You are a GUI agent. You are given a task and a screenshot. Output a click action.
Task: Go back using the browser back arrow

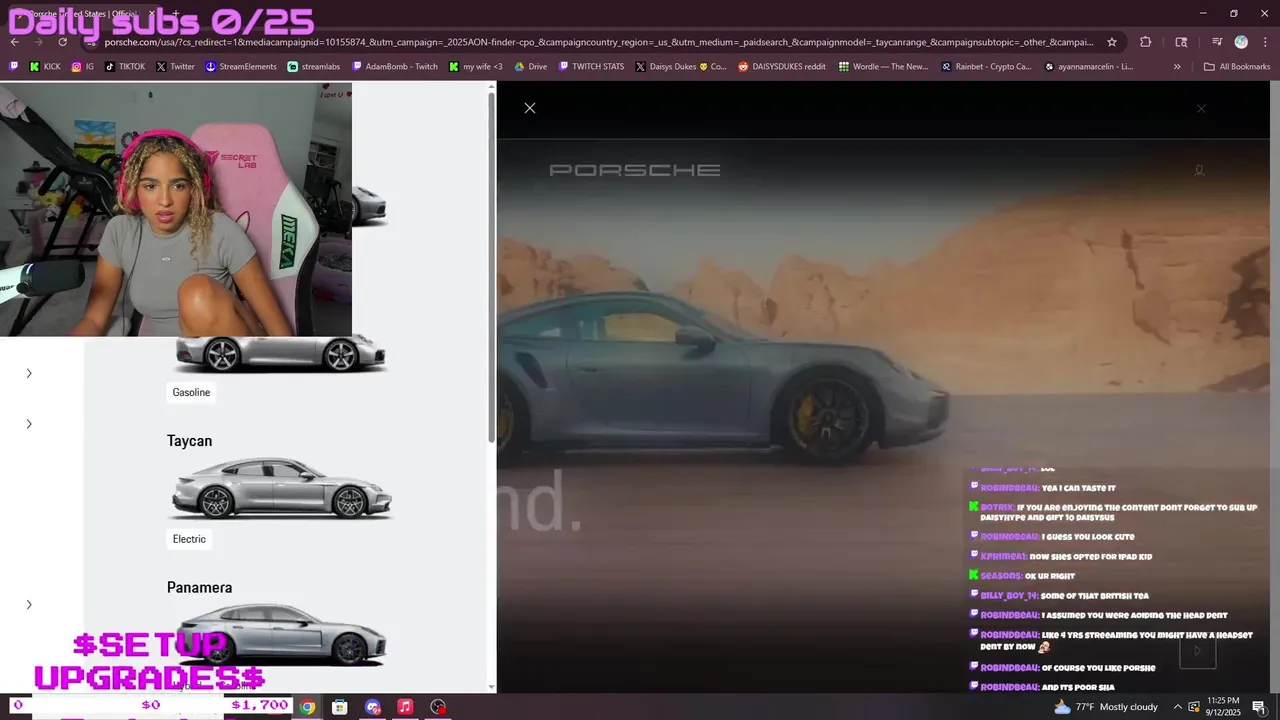(x=15, y=42)
